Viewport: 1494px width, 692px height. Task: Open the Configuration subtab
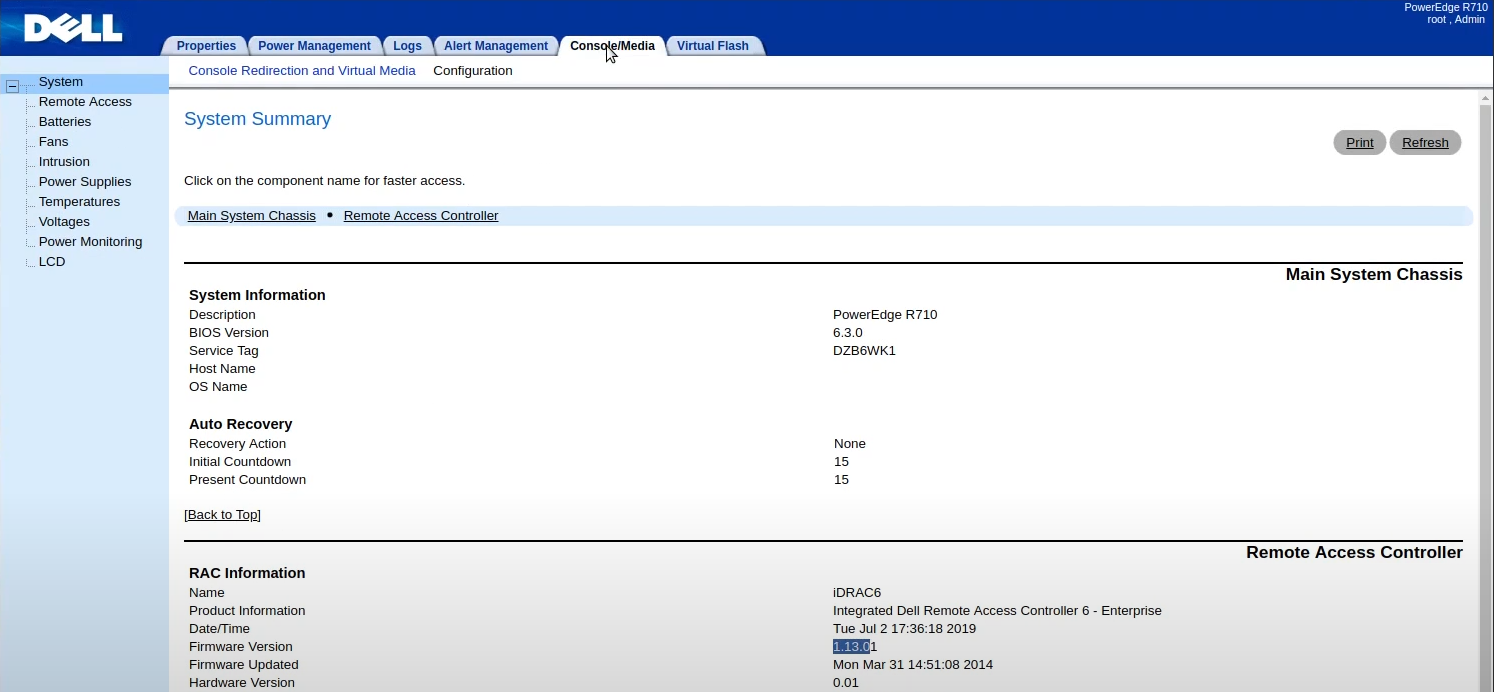(x=473, y=71)
